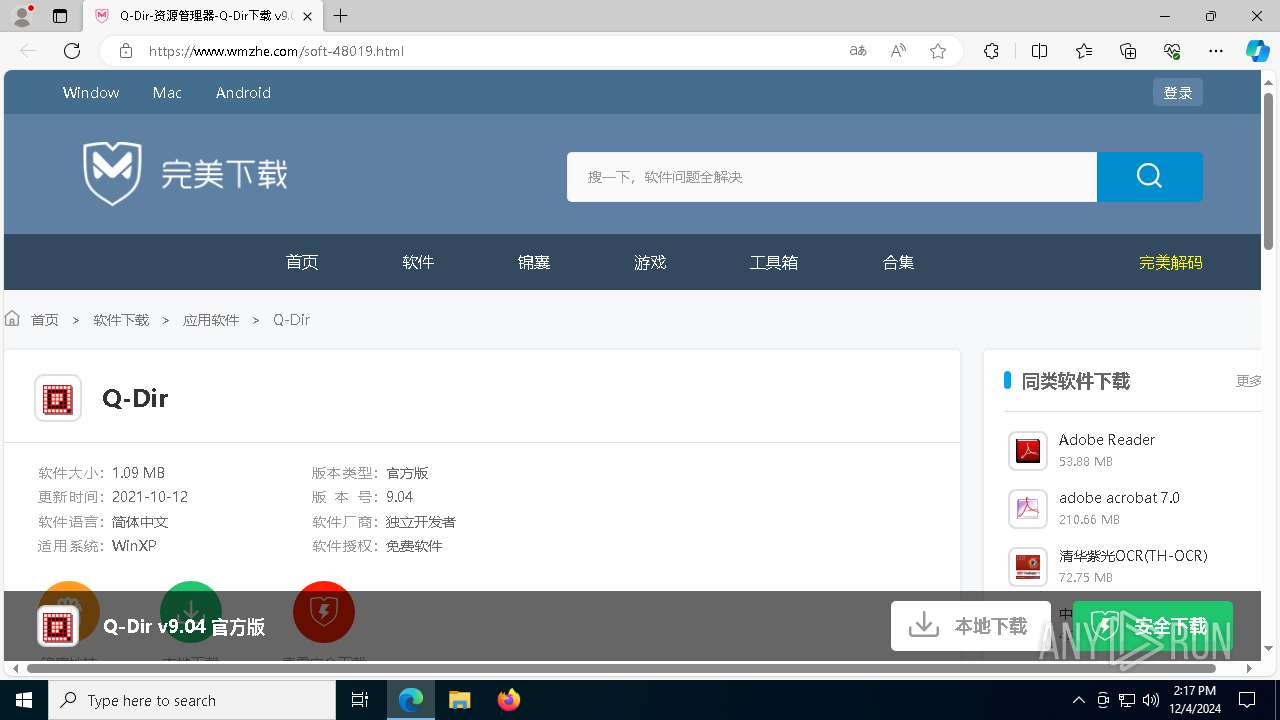Toggle split screen view icon
This screenshot has height=720, width=1280.
point(1039,51)
